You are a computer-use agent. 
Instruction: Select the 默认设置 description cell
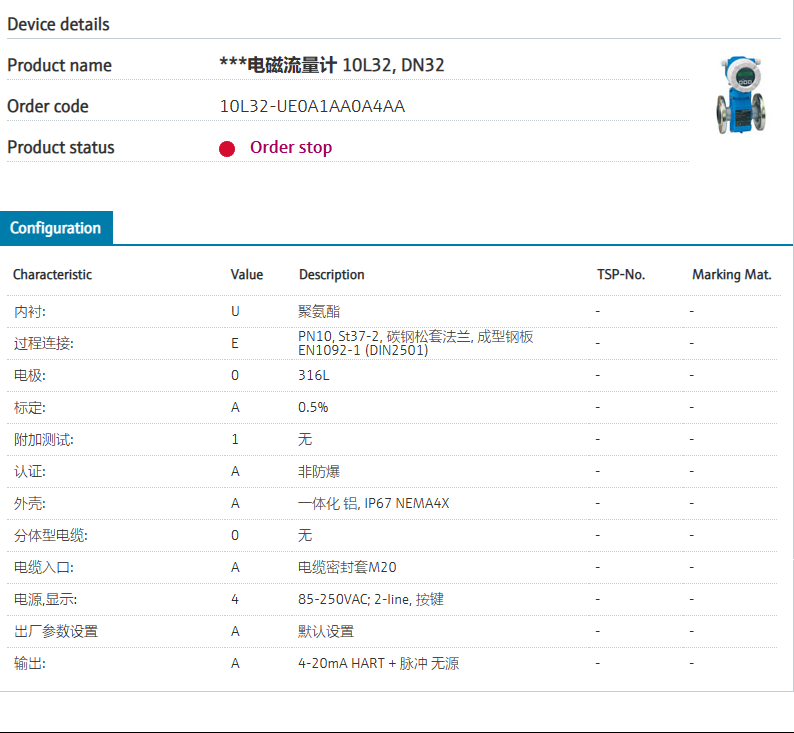point(326,631)
